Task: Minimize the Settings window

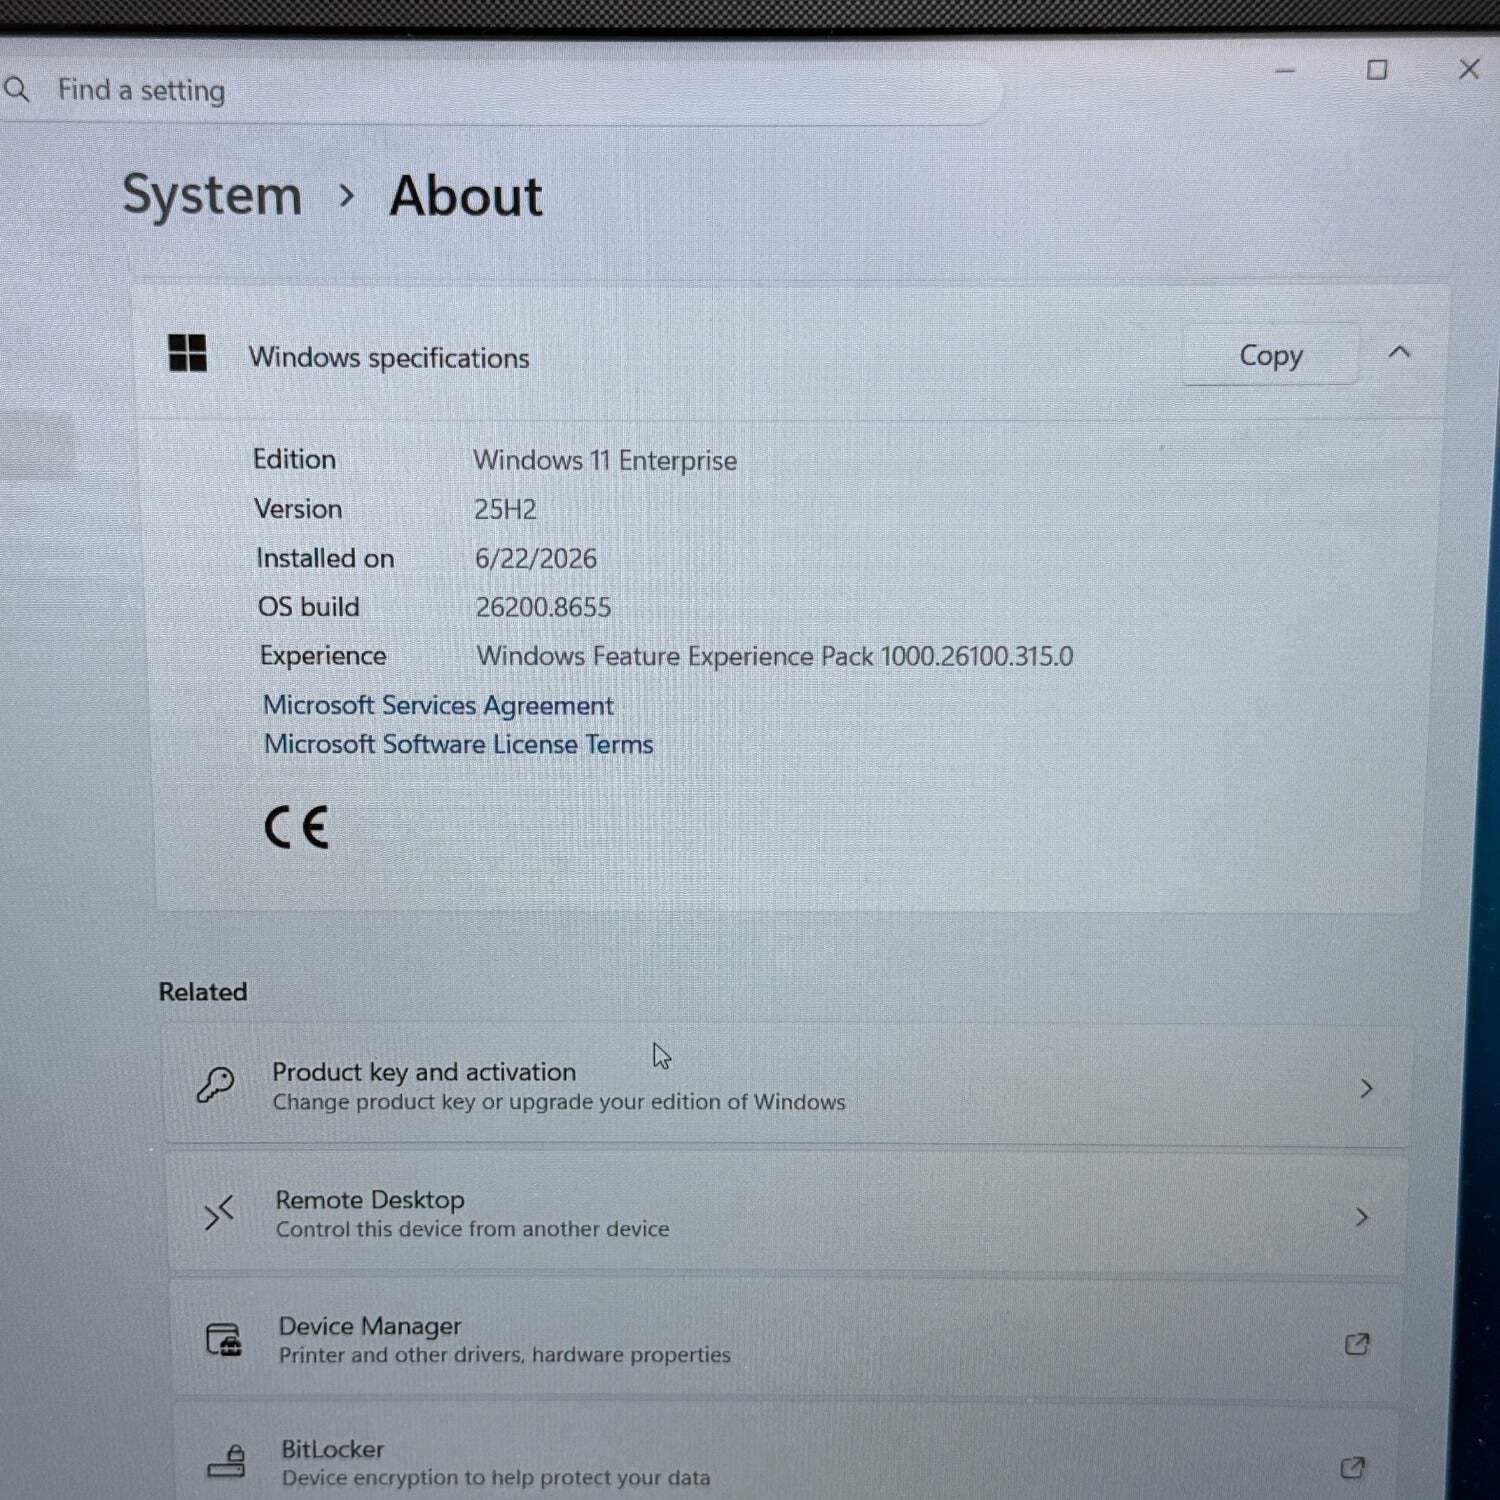Action: 1285,70
